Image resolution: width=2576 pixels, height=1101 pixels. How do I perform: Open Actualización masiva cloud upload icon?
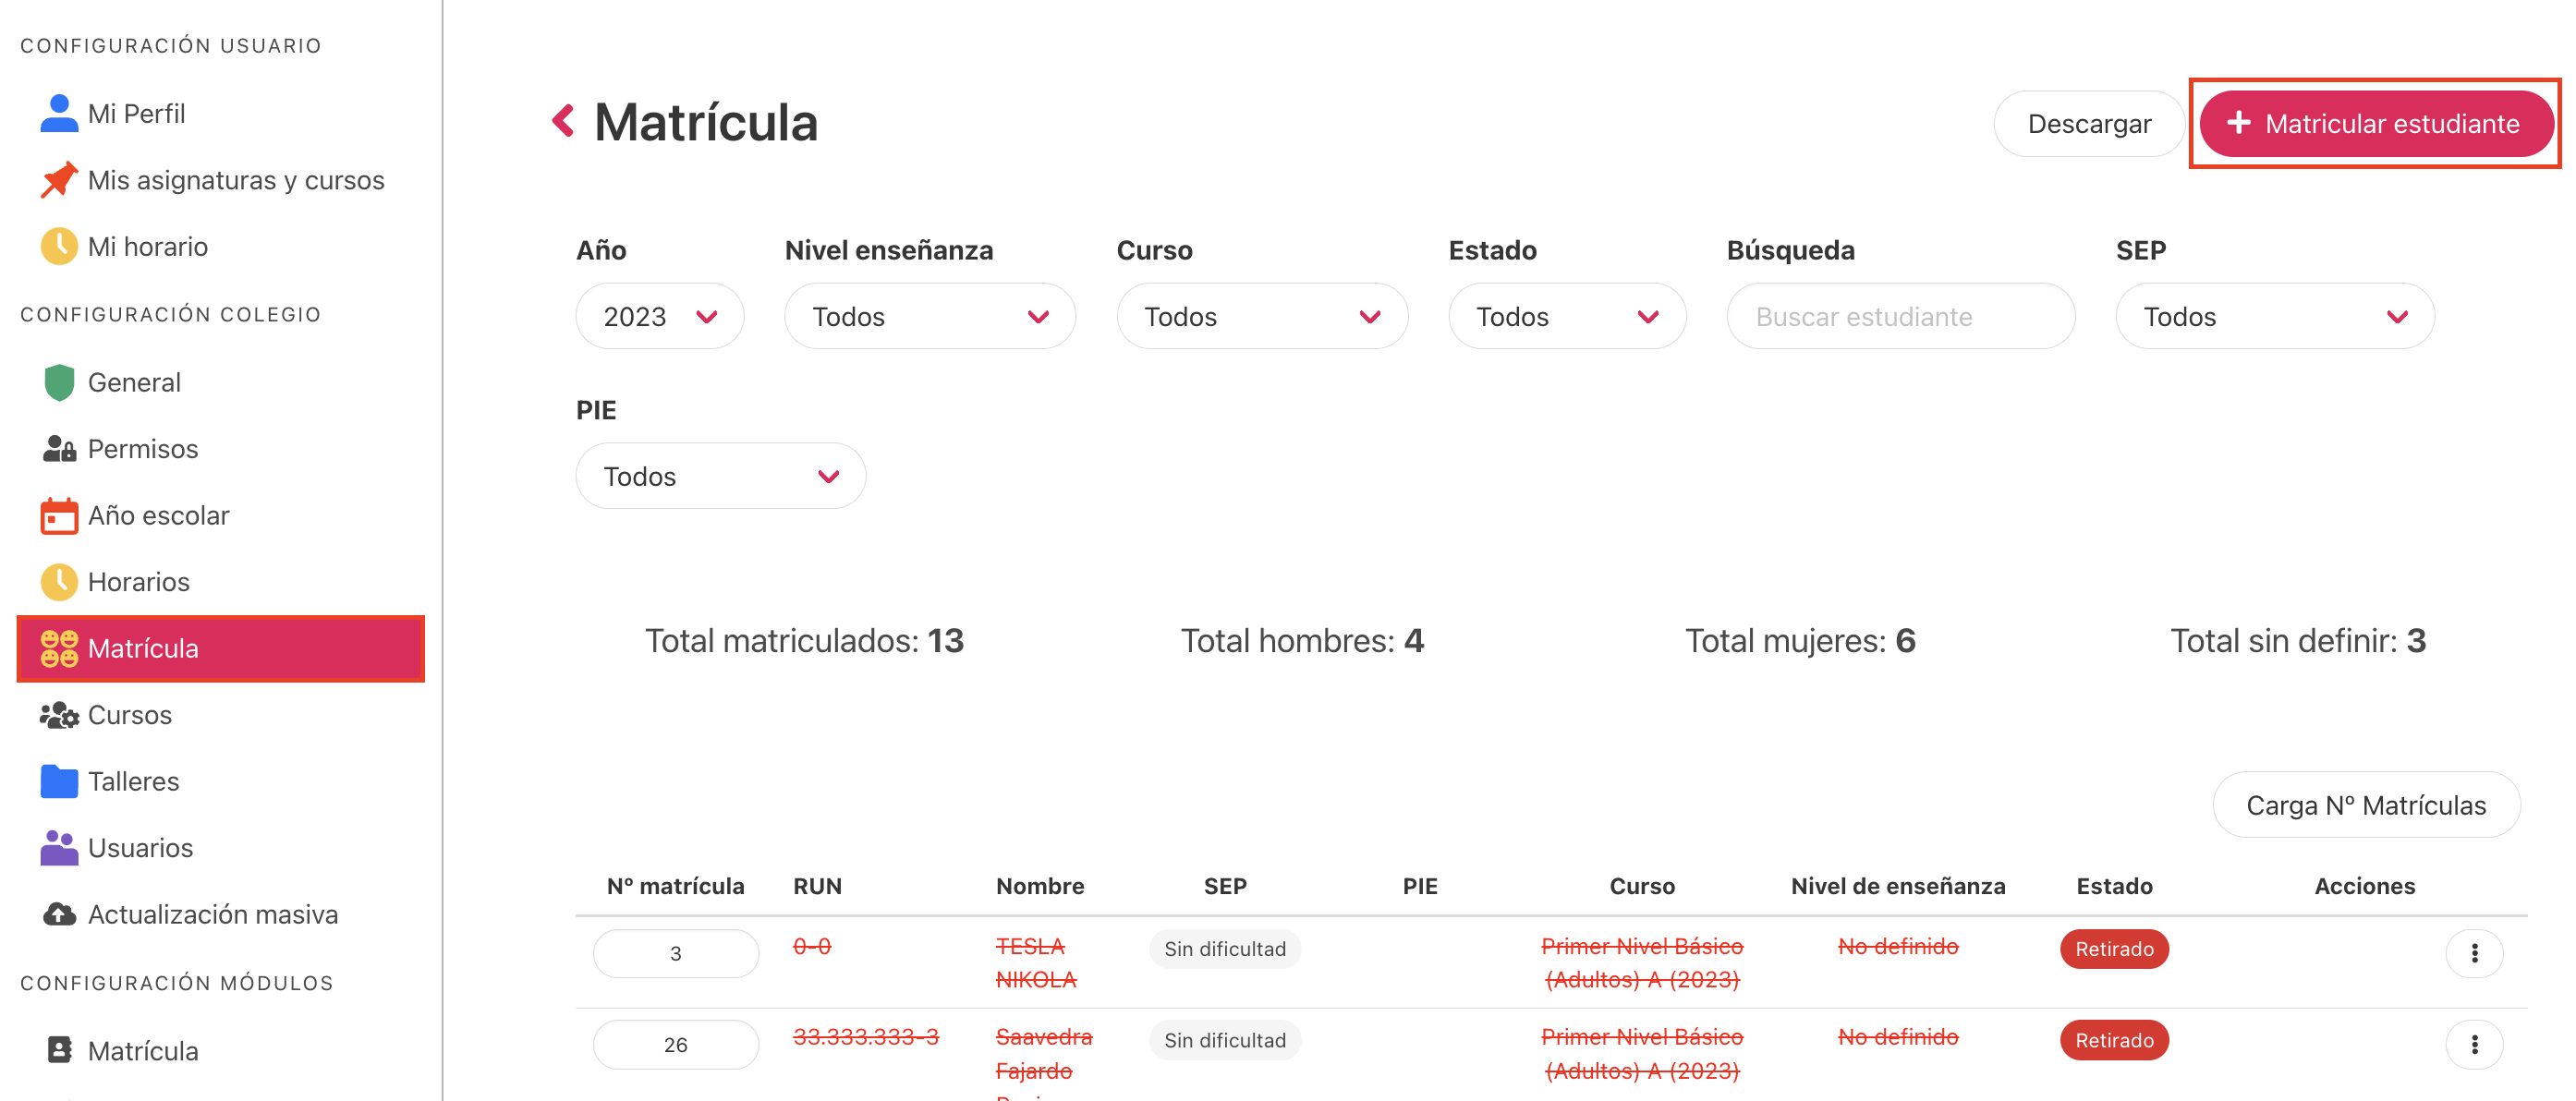[x=59, y=914]
